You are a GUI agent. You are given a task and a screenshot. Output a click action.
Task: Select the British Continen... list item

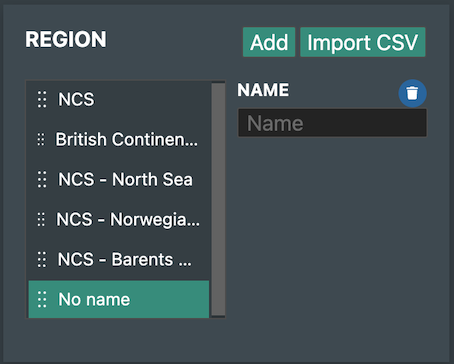pyautogui.click(x=119, y=139)
